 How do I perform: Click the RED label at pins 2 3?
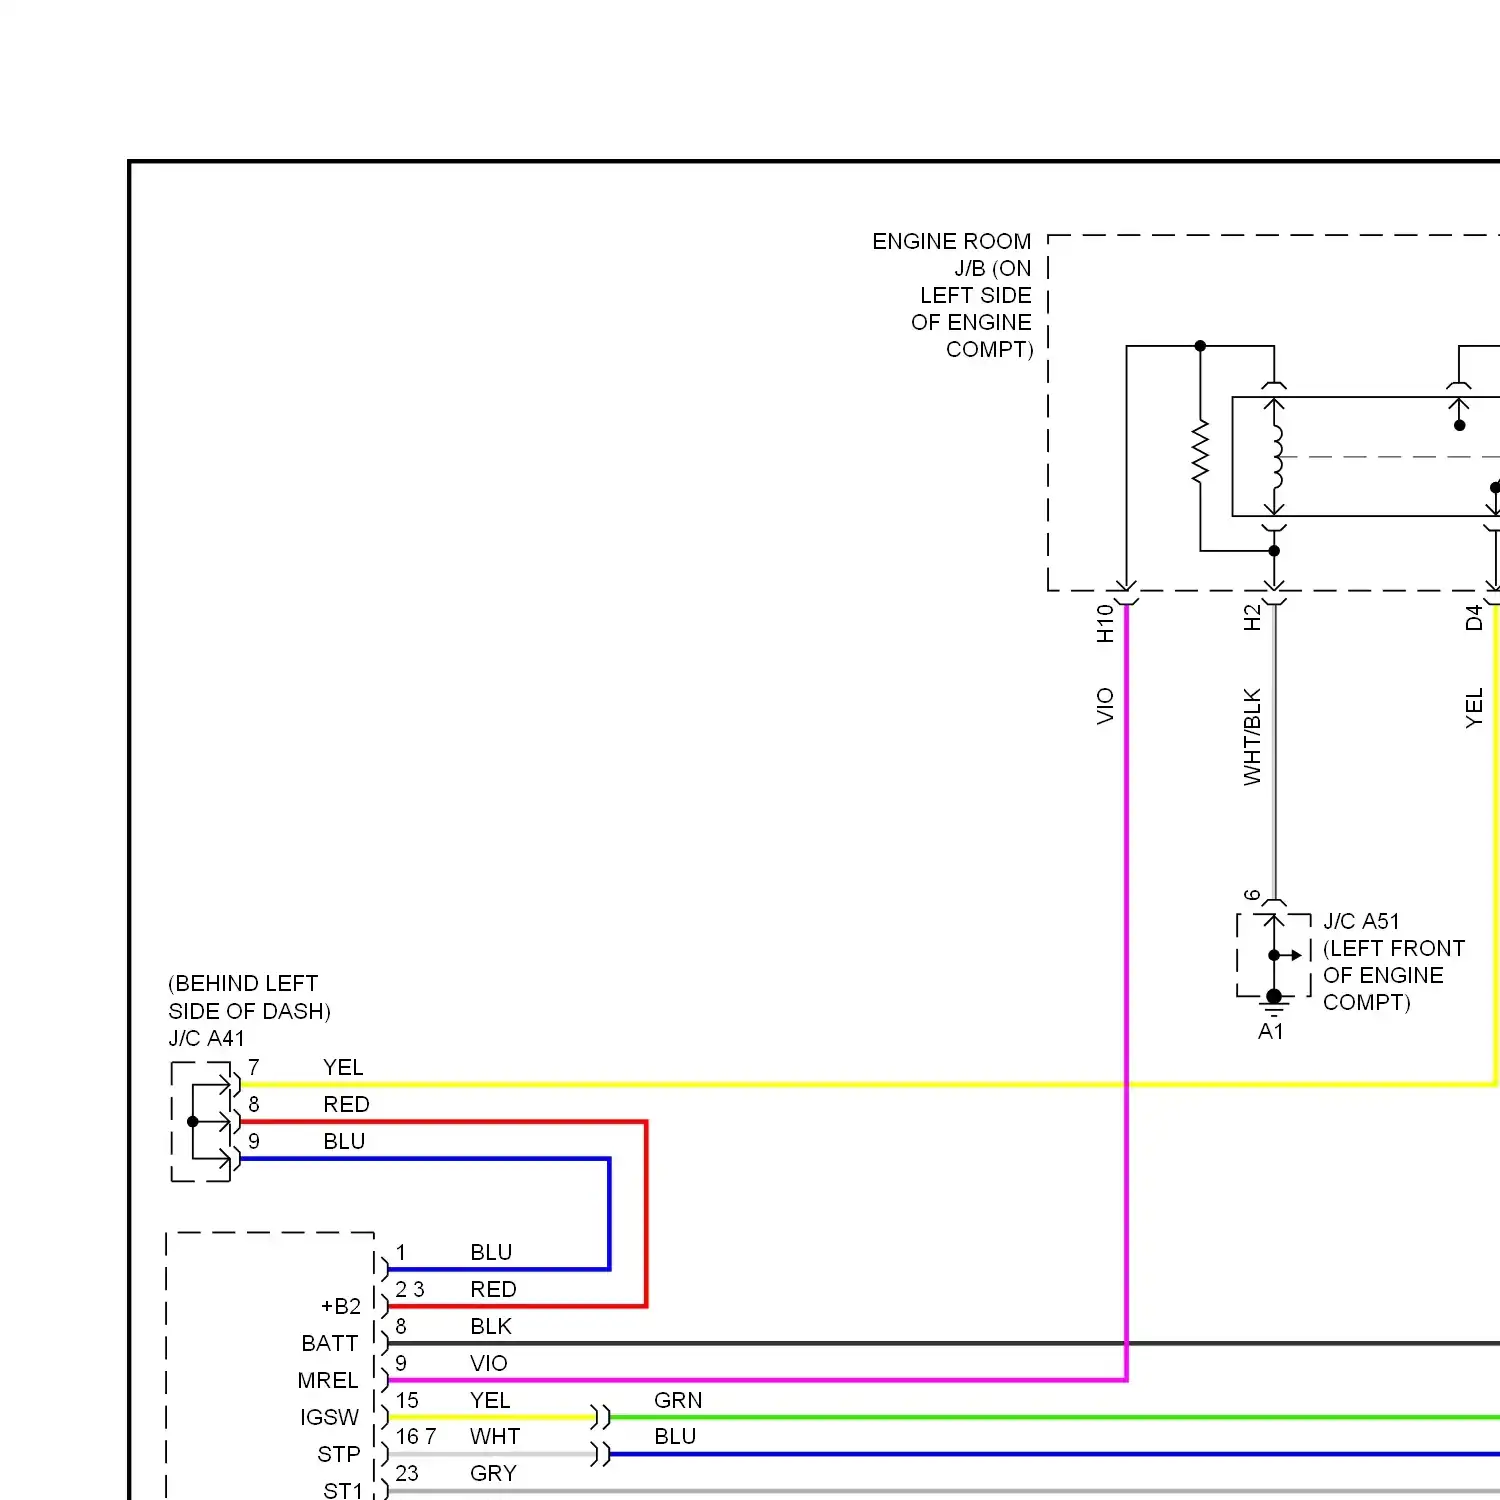(x=493, y=1289)
